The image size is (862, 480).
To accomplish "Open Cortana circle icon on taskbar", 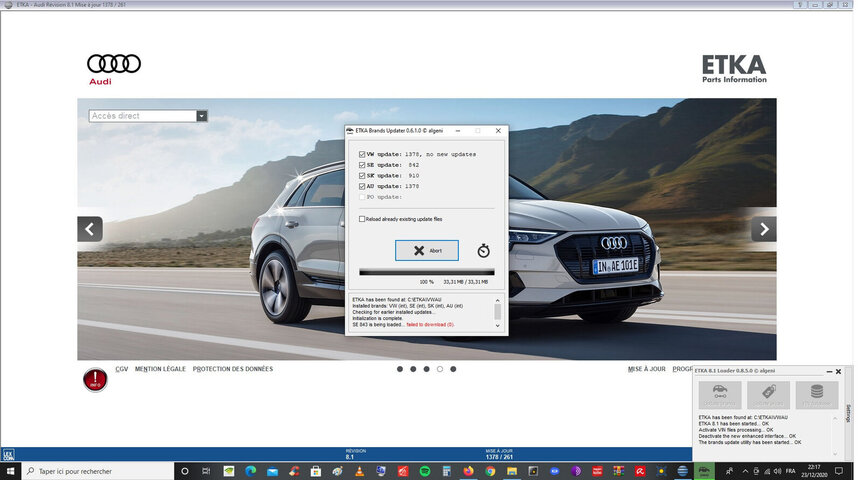I will pyautogui.click(x=185, y=471).
